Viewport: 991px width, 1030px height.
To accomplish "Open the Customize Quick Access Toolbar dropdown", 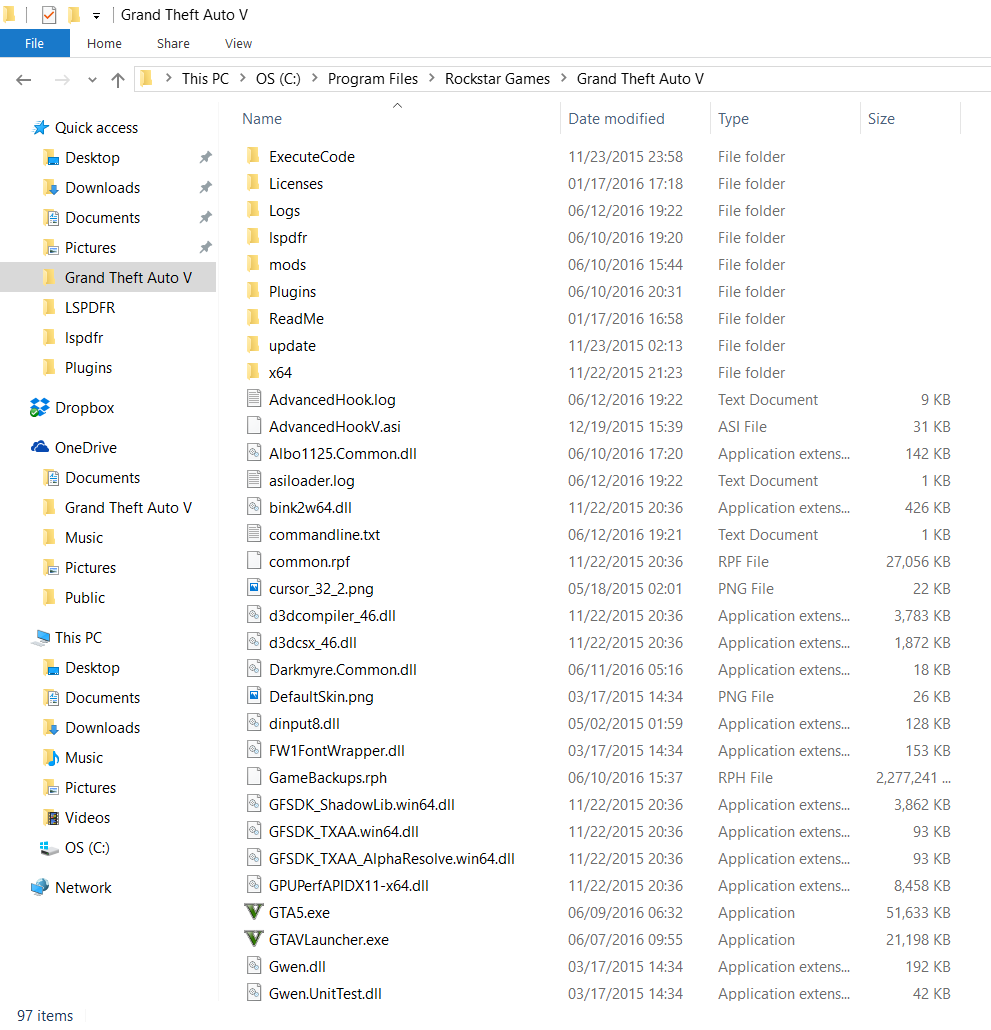I will pyautogui.click(x=96, y=16).
